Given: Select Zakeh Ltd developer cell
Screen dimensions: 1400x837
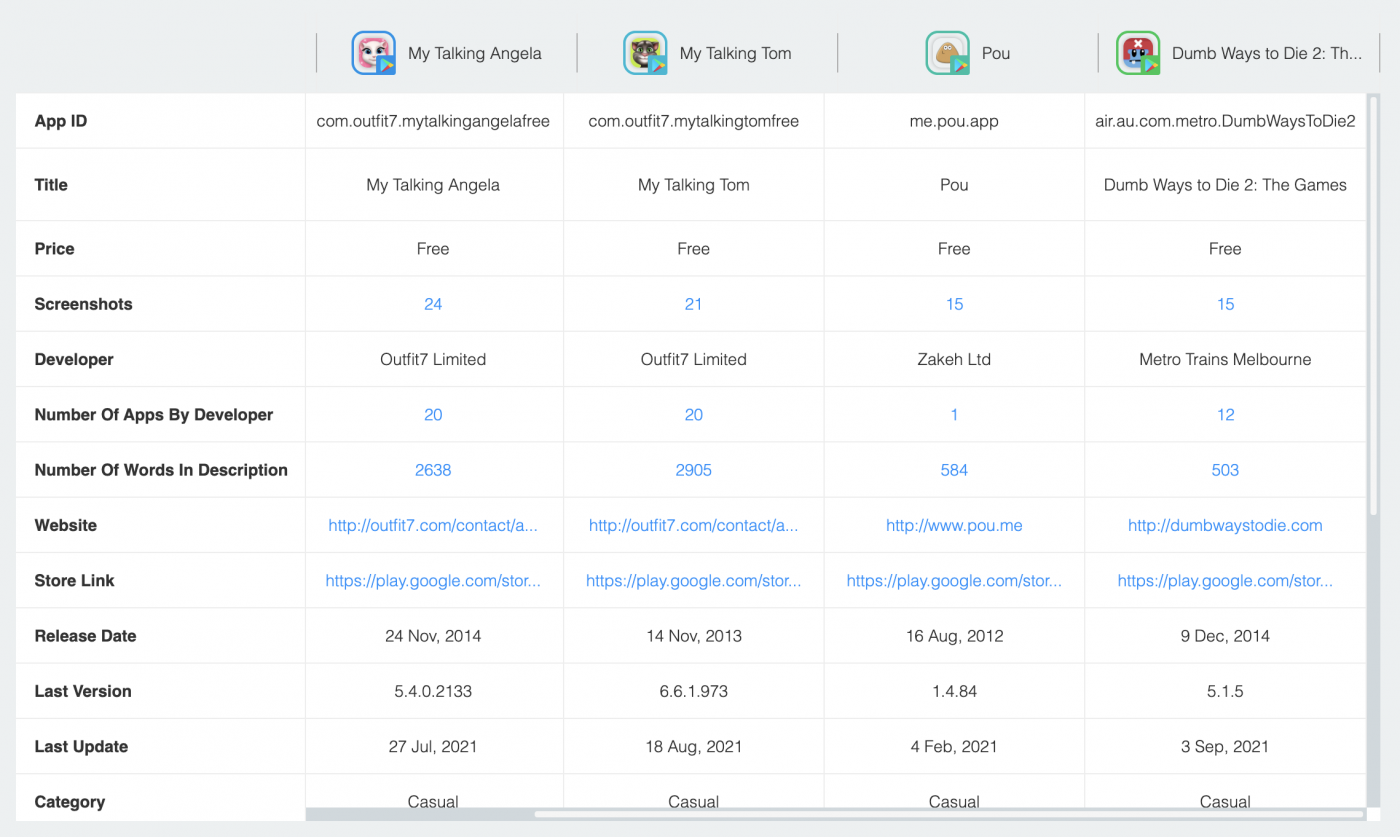Looking at the screenshot, I should (954, 360).
